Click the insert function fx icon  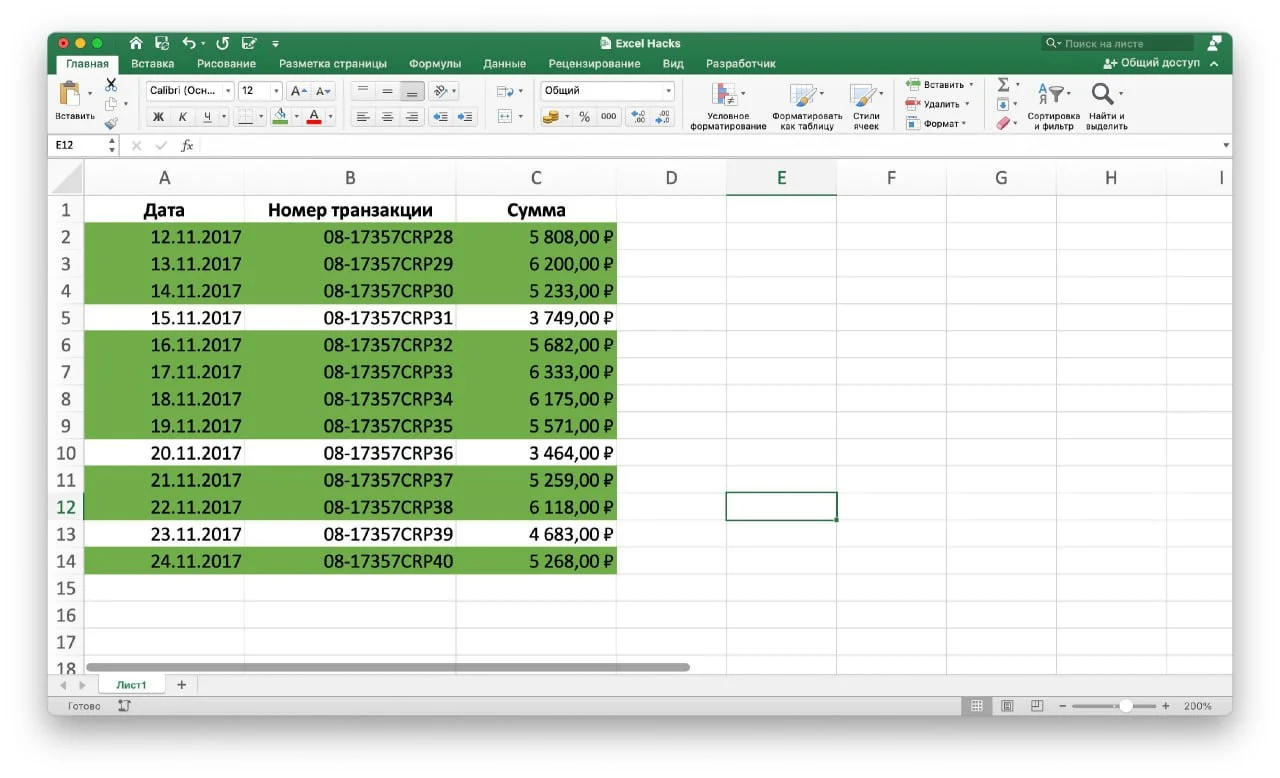[x=187, y=146]
